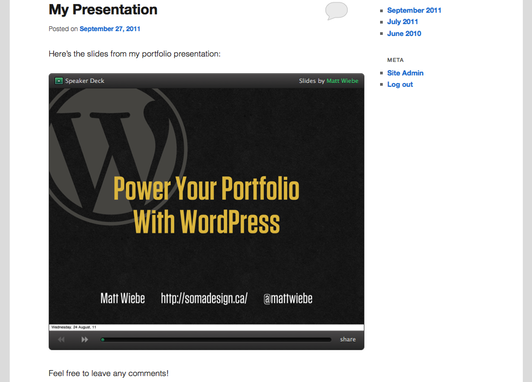Advance to the next slide with fast-forward
The image size is (532, 382).
[84, 339]
